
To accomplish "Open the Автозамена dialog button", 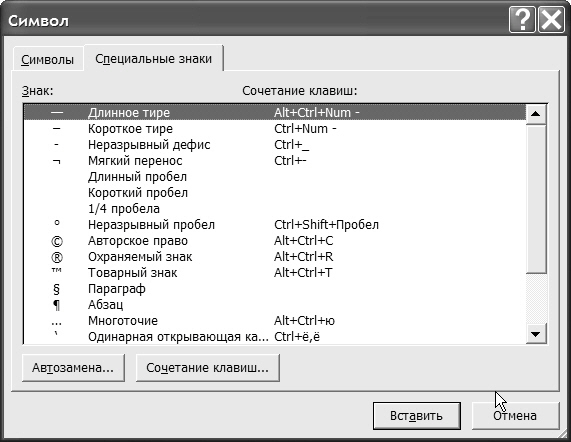I will (x=73, y=368).
